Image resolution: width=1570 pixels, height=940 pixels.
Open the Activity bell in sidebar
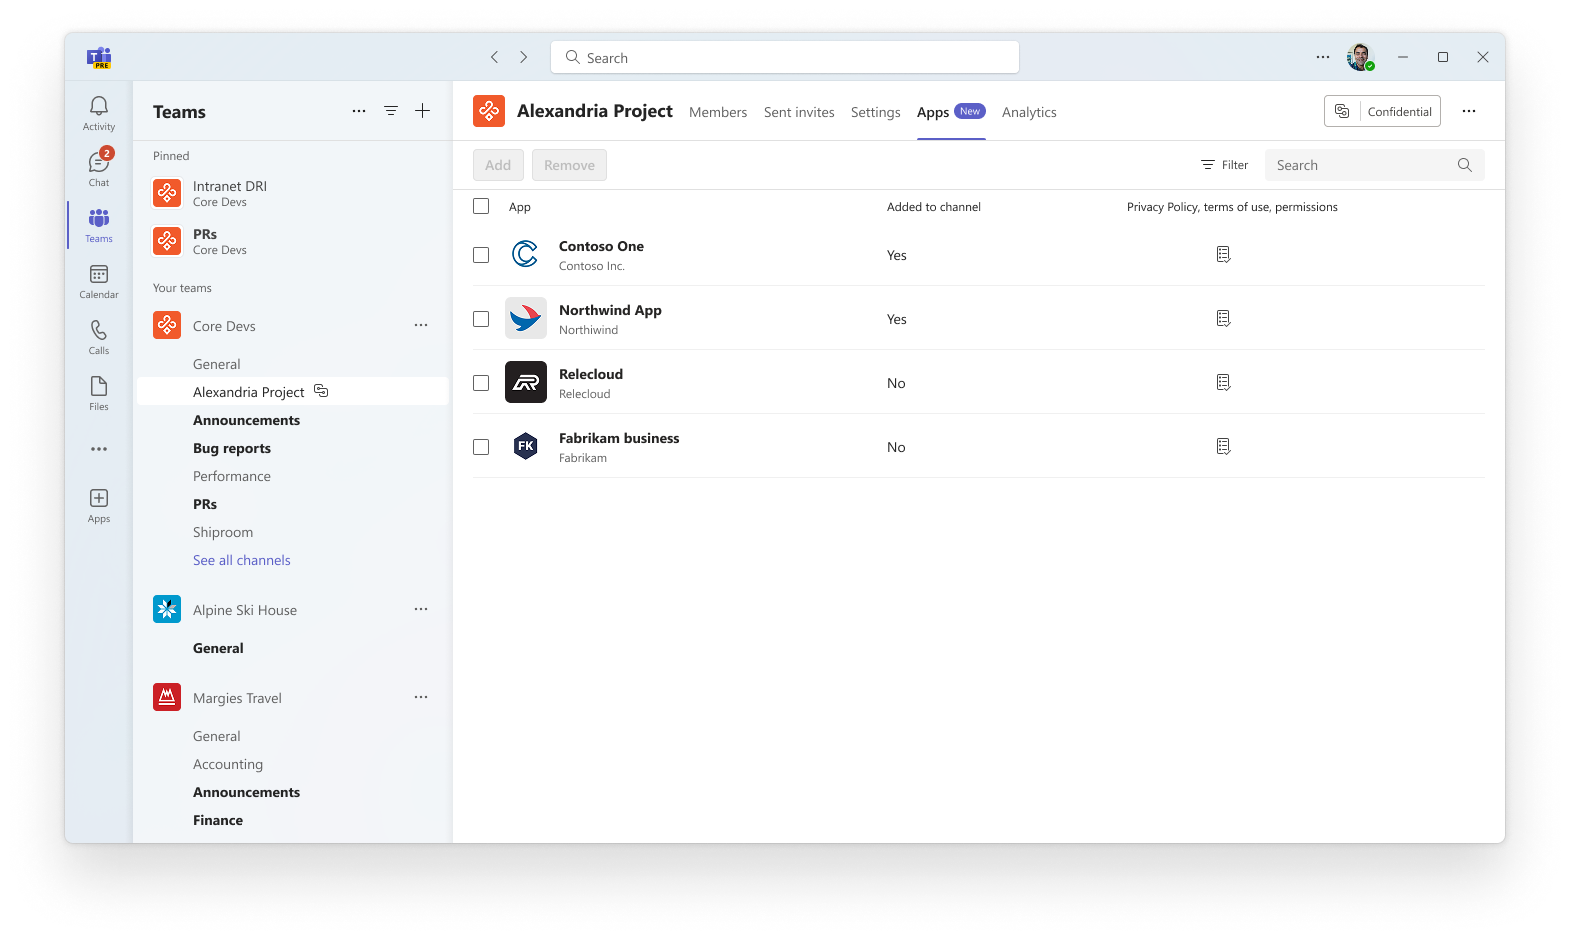[99, 113]
